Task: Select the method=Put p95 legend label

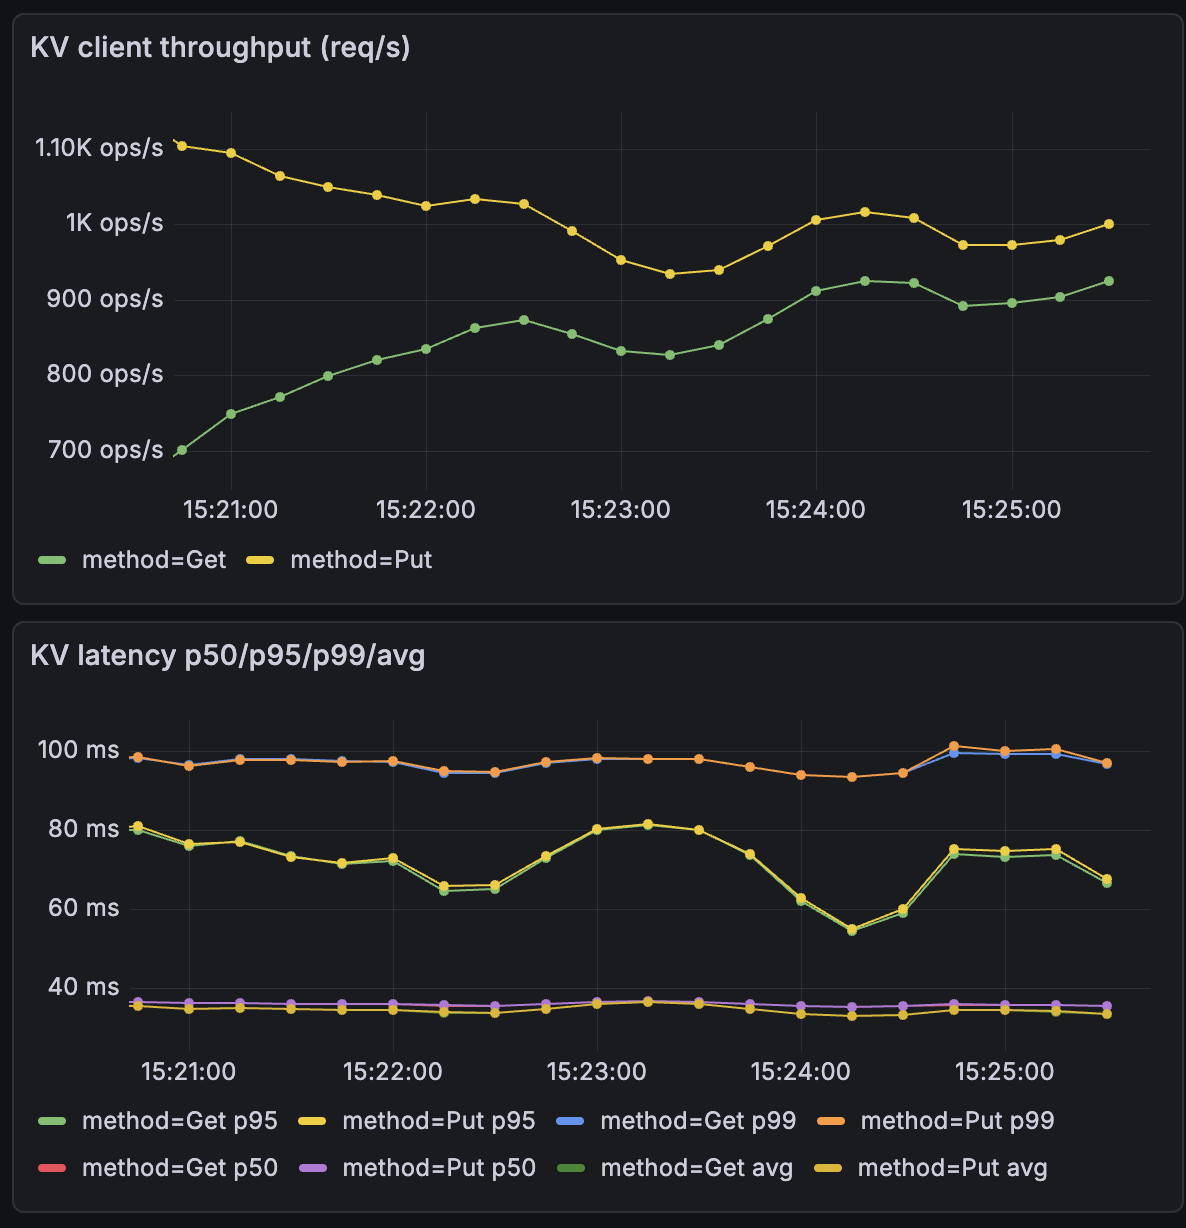Action: coord(439,1121)
